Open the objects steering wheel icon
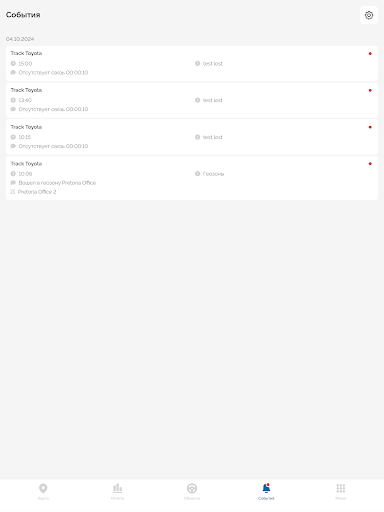This screenshot has height=512, width=384. [x=192, y=488]
